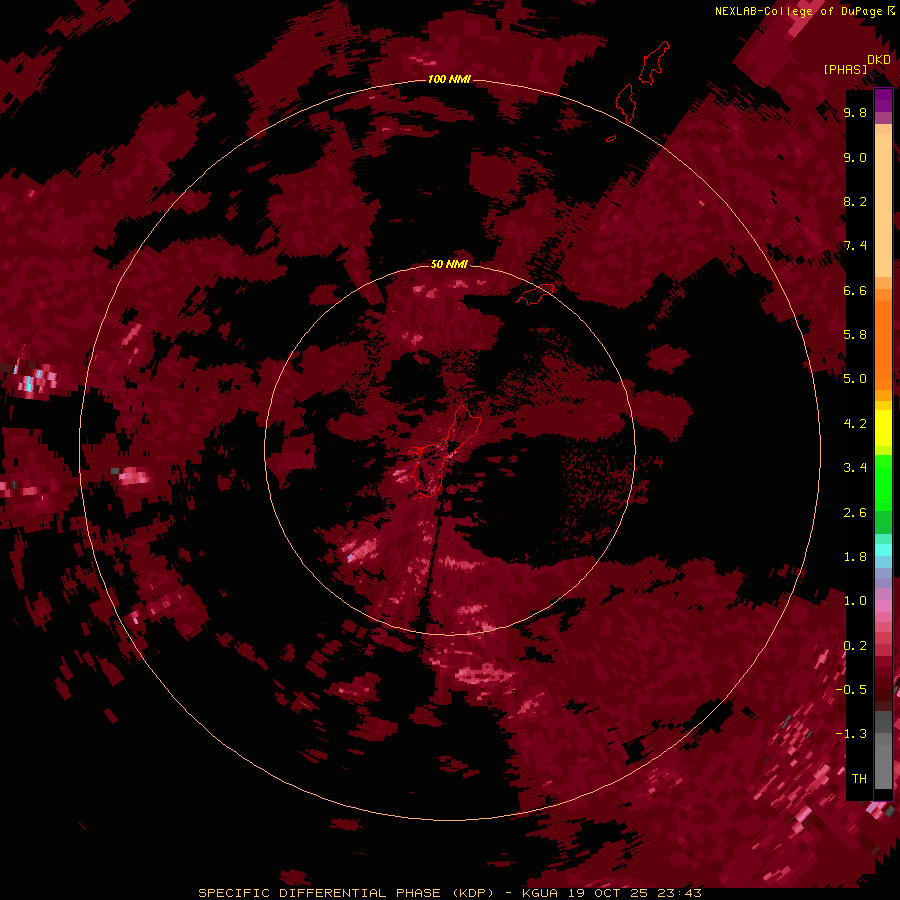
Task: Click the Guam island outline at radar center
Action: point(445,451)
